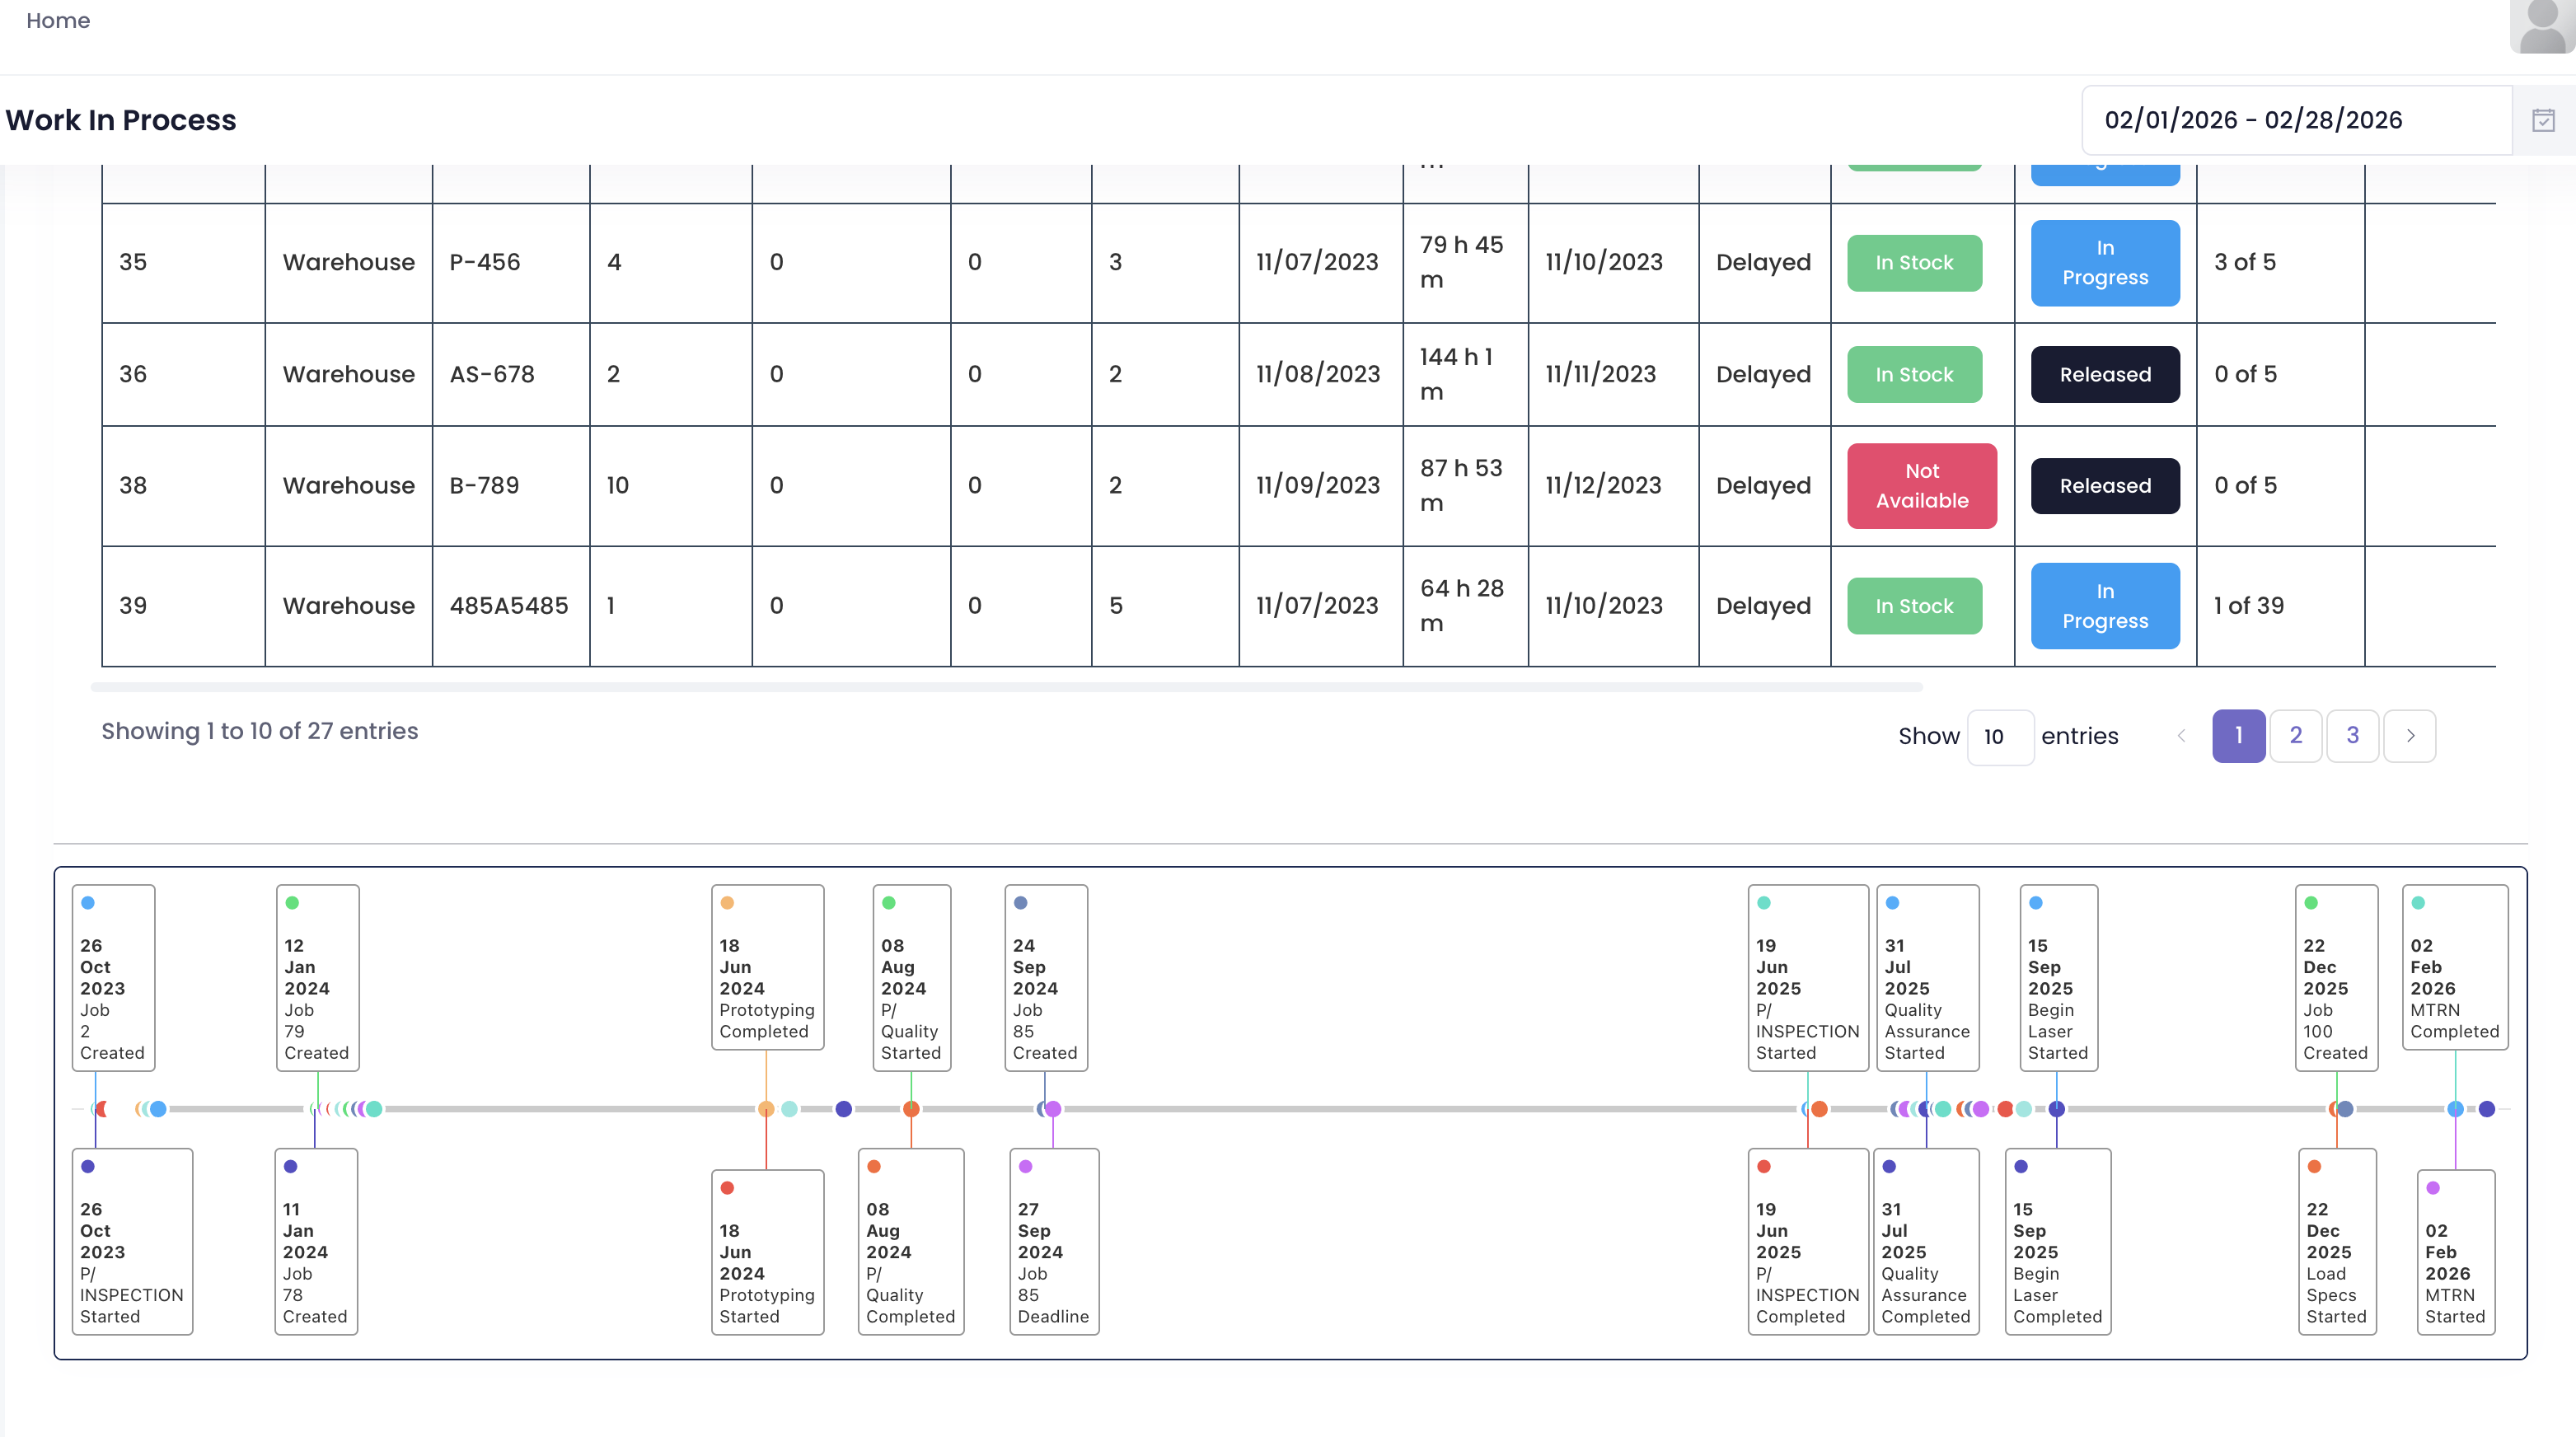Click the Home breadcrumb link
The height and width of the screenshot is (1437, 2576).
[x=58, y=20]
